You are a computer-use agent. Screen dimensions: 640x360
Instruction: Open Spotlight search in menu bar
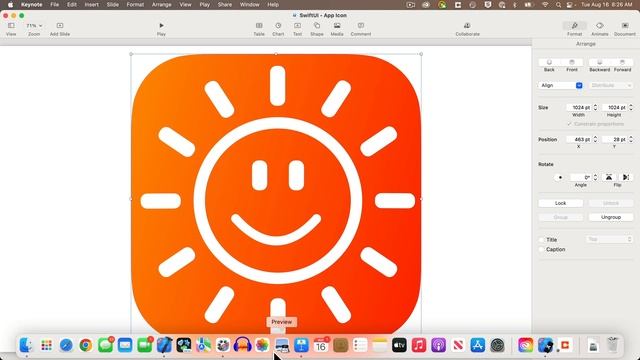pos(558,4)
